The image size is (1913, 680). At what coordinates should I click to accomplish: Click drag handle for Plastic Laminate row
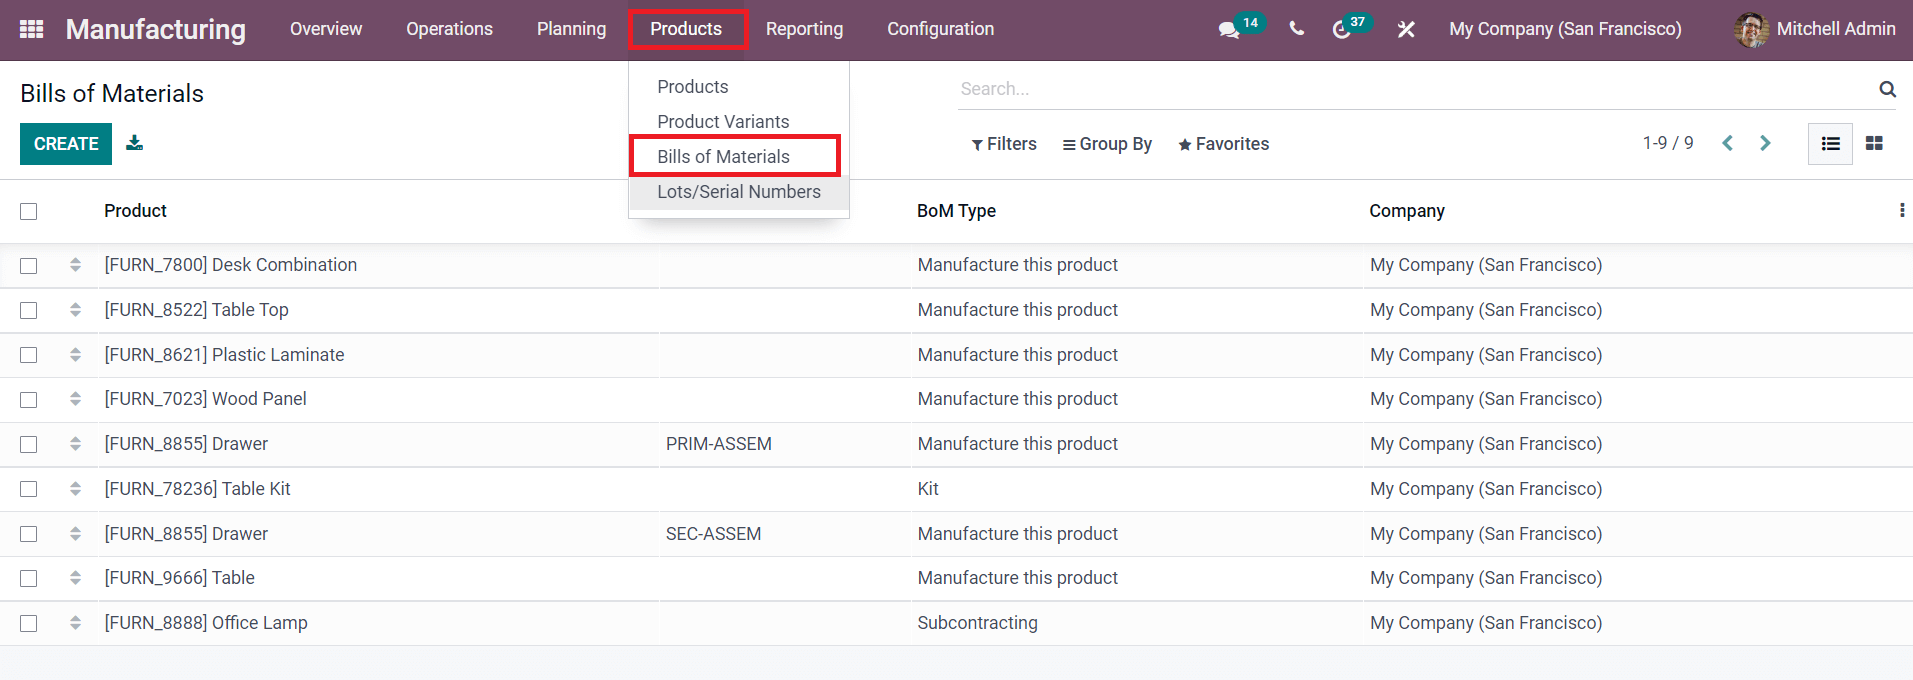coord(75,355)
